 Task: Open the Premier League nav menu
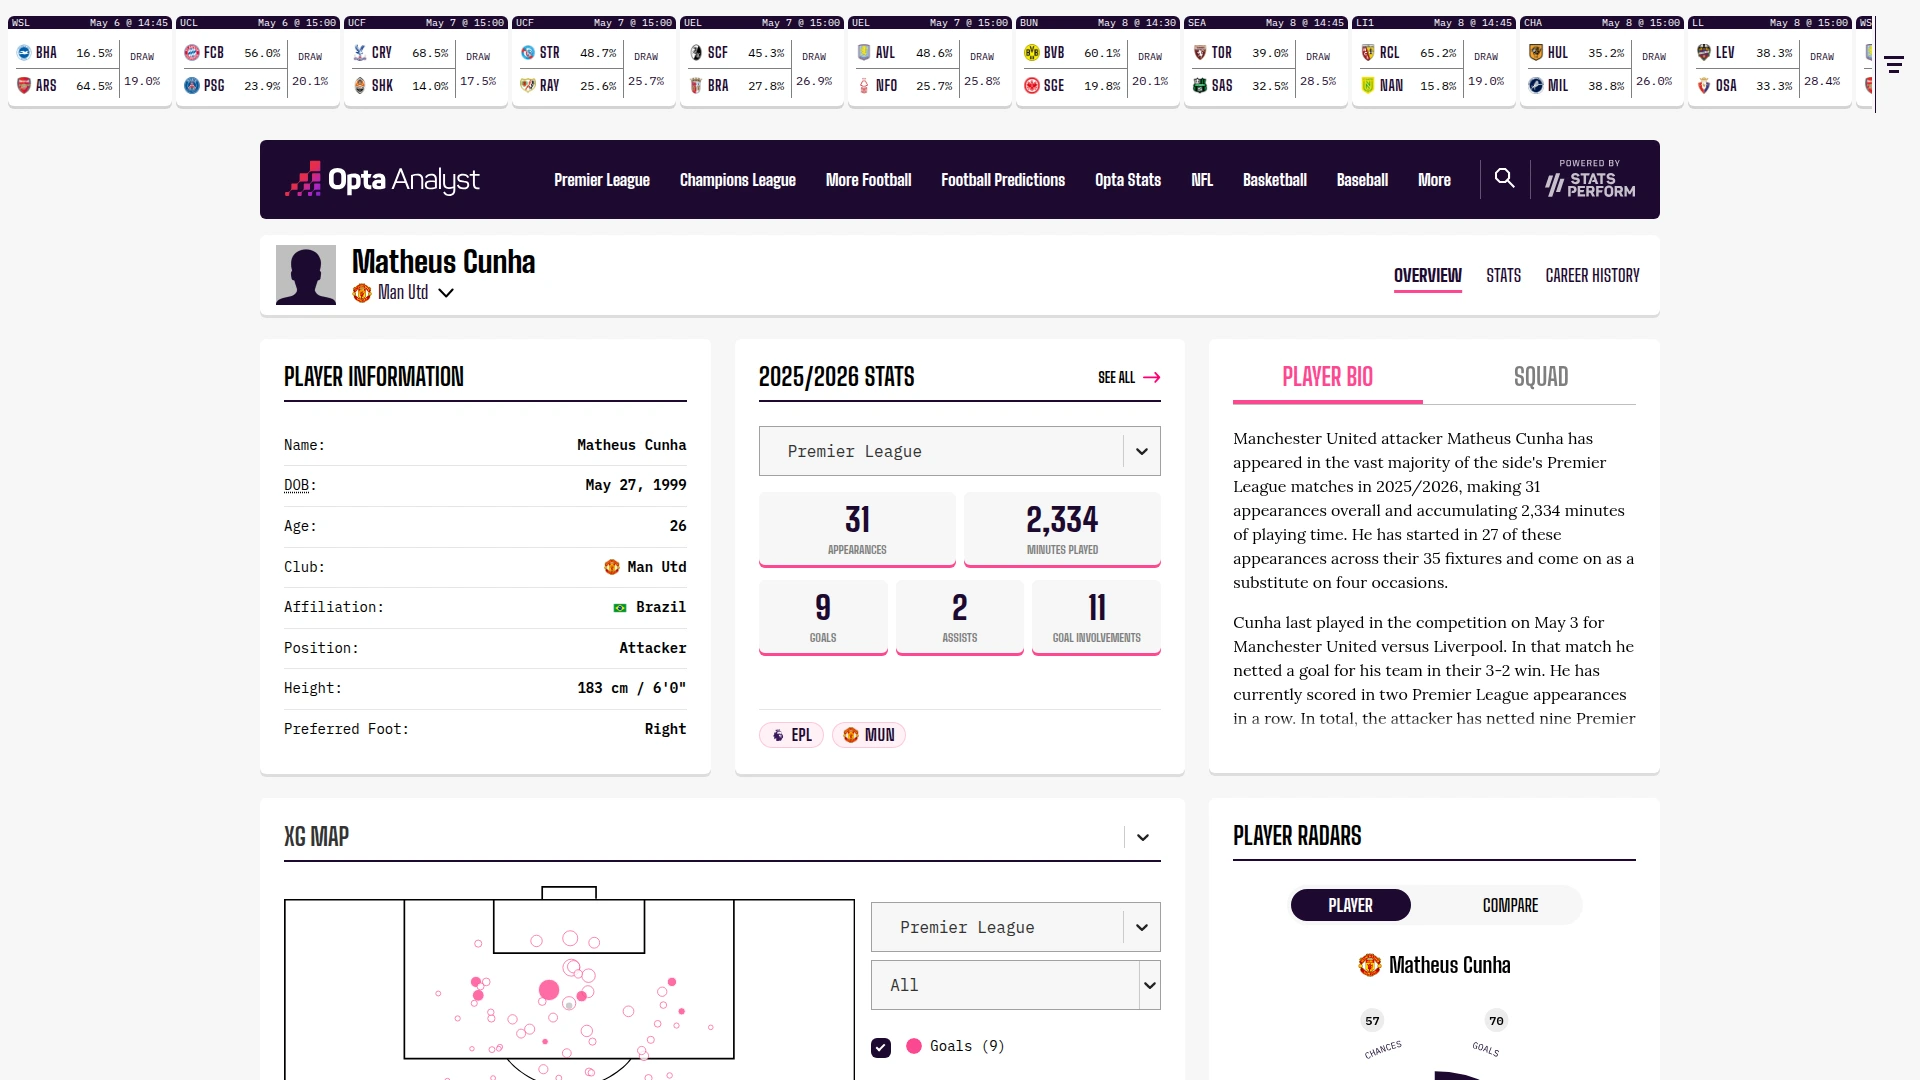pos(602,180)
